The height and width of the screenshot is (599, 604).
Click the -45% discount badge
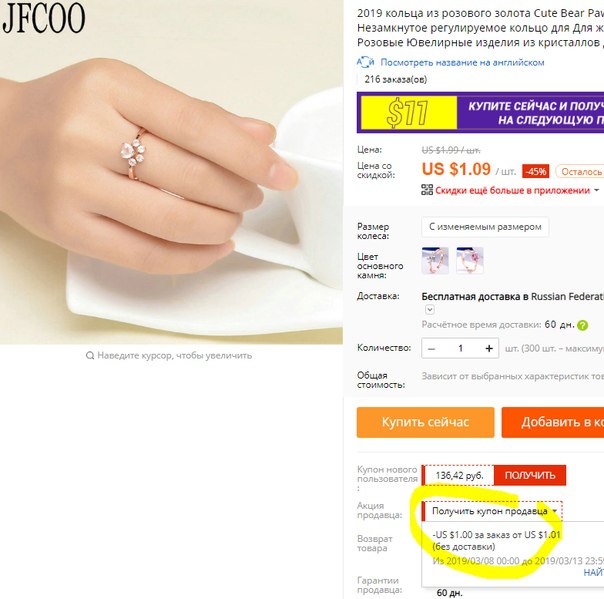click(535, 171)
